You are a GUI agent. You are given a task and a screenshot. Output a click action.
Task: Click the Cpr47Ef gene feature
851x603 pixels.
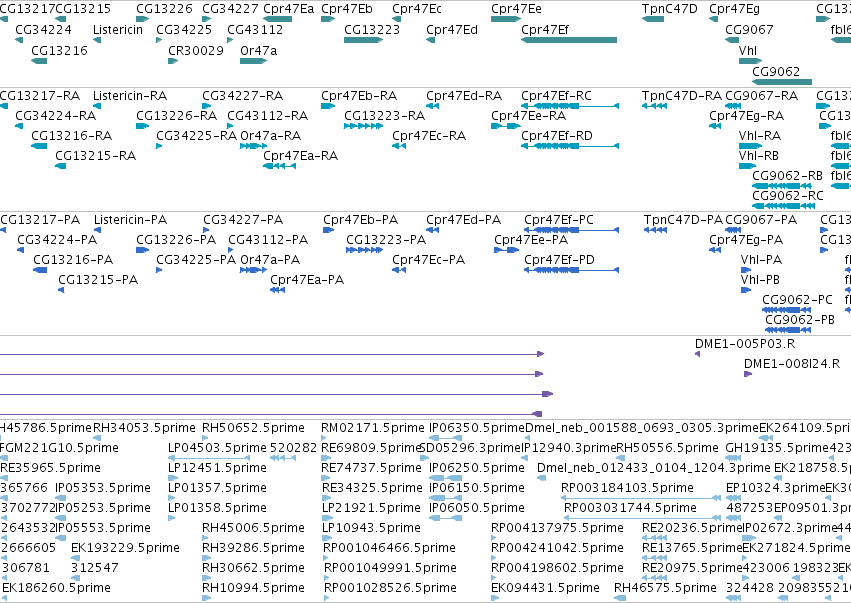tap(569, 40)
